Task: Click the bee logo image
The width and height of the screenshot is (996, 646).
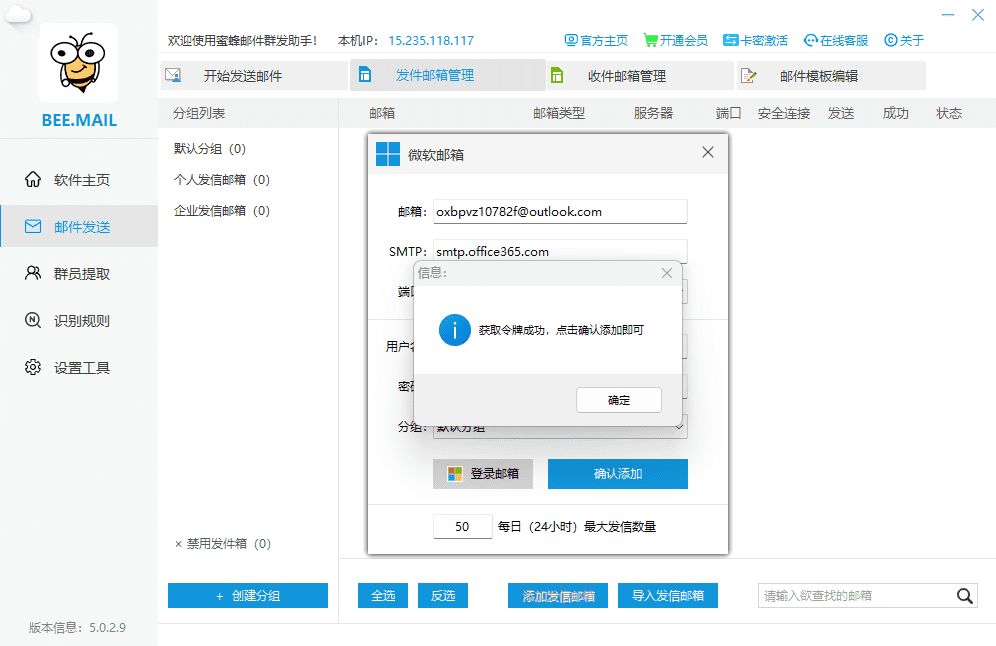Action: [x=78, y=63]
